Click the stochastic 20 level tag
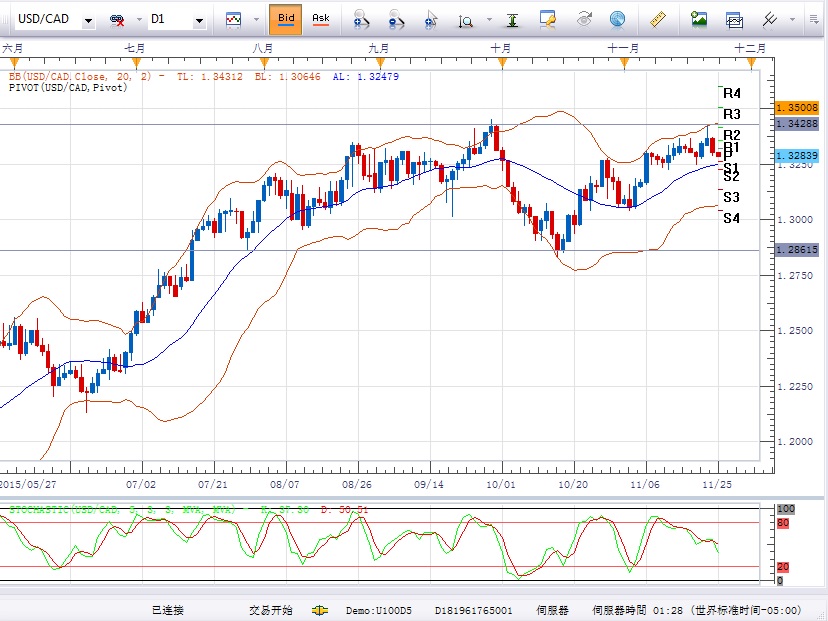This screenshot has height=621, width=828. [x=783, y=567]
